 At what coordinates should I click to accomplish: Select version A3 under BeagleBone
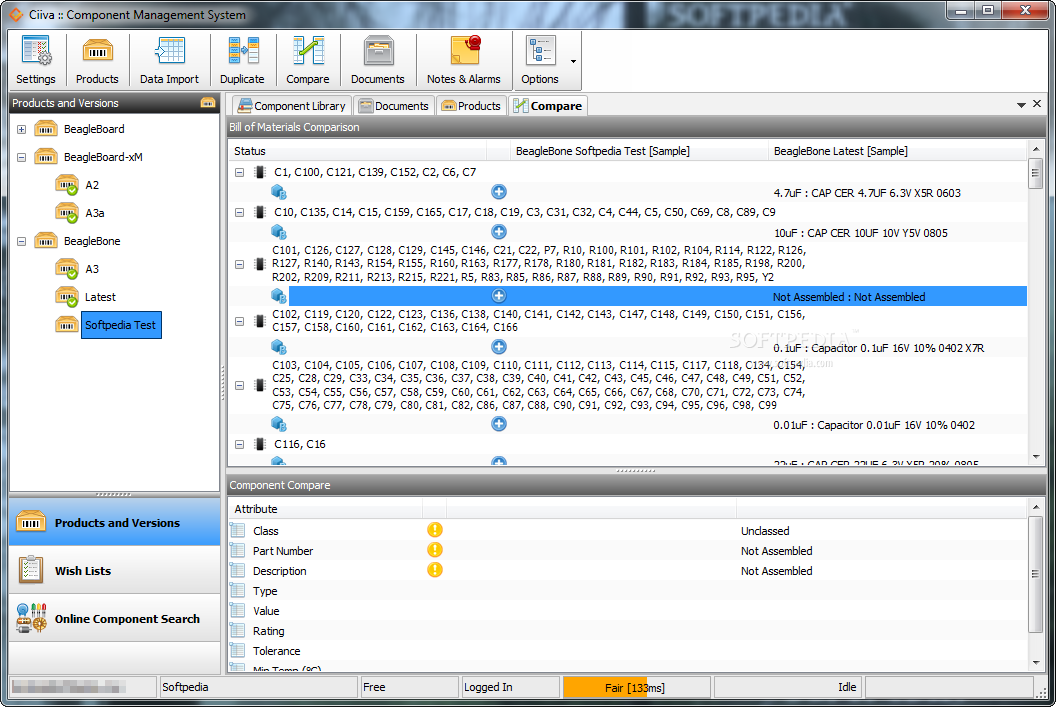[92, 269]
